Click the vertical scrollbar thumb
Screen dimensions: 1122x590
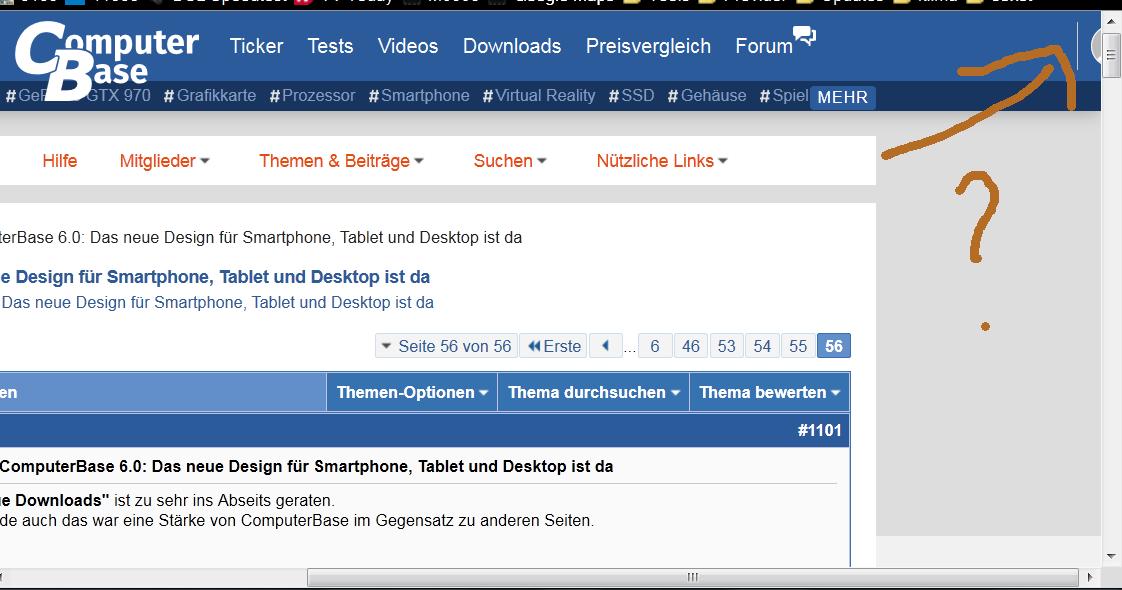tap(1111, 54)
